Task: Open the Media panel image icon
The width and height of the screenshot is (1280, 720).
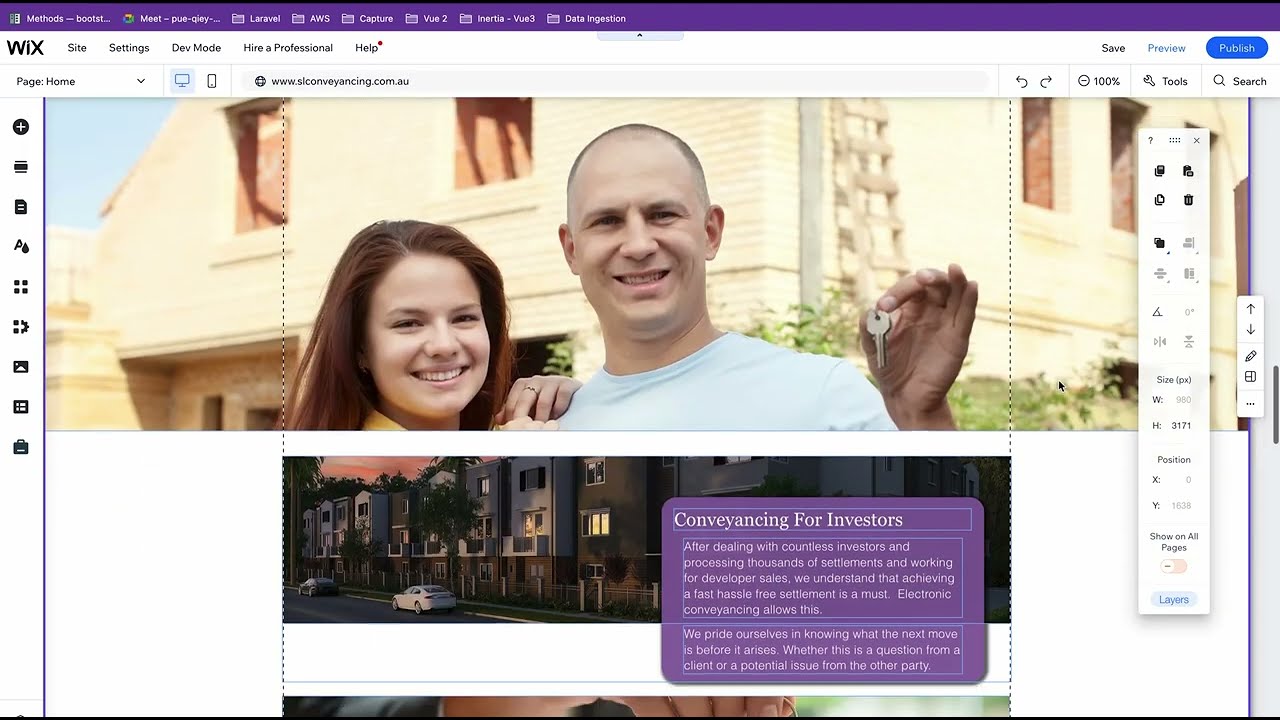Action: pyautogui.click(x=21, y=367)
